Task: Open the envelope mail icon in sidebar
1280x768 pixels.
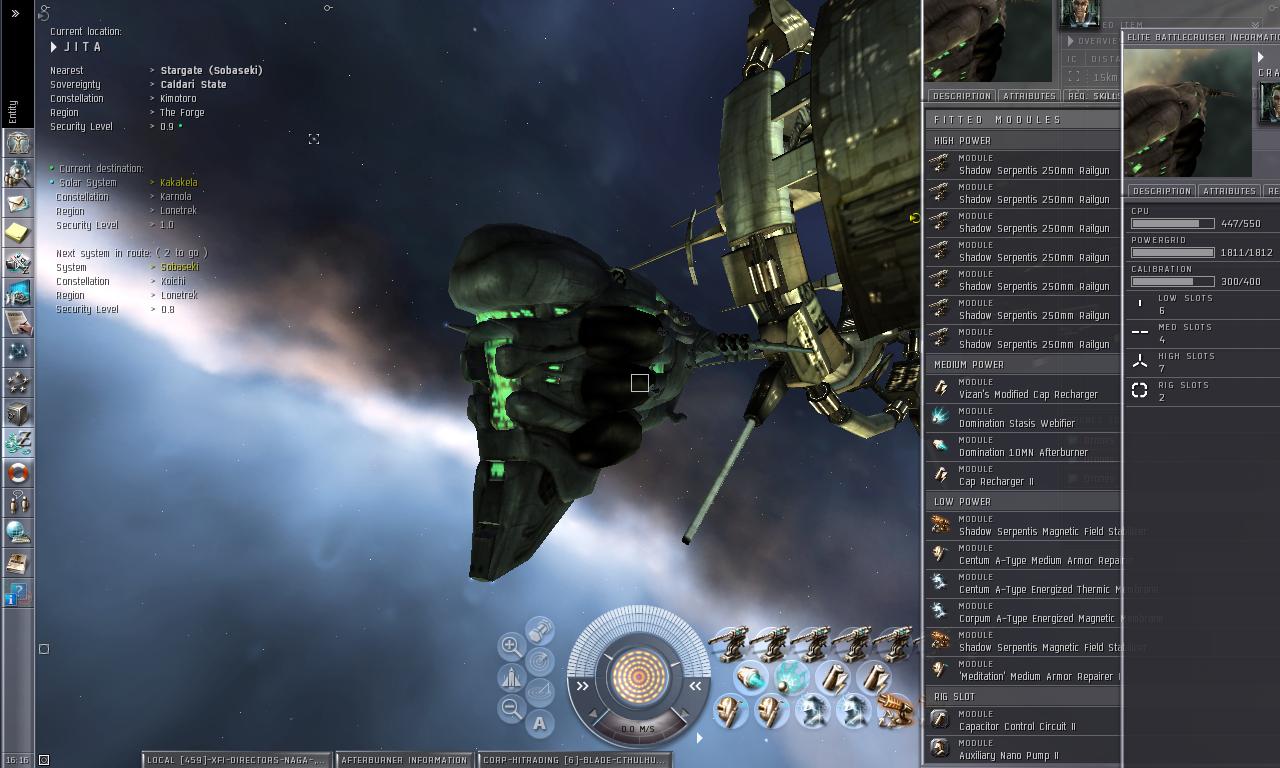Action: click(18, 203)
